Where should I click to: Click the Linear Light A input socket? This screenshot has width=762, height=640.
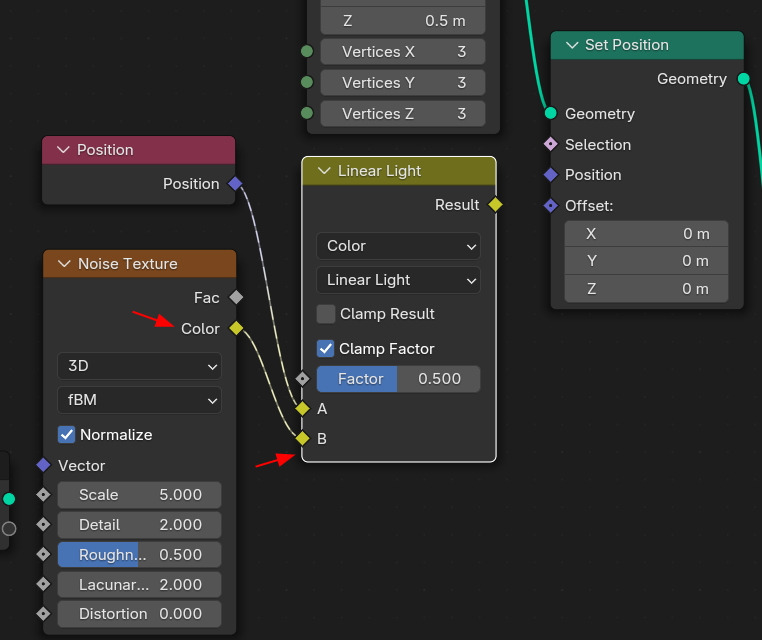tap(302, 409)
